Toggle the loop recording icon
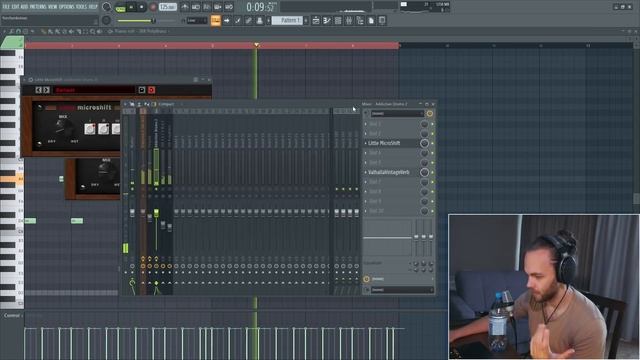640x360 pixels. click(229, 7)
